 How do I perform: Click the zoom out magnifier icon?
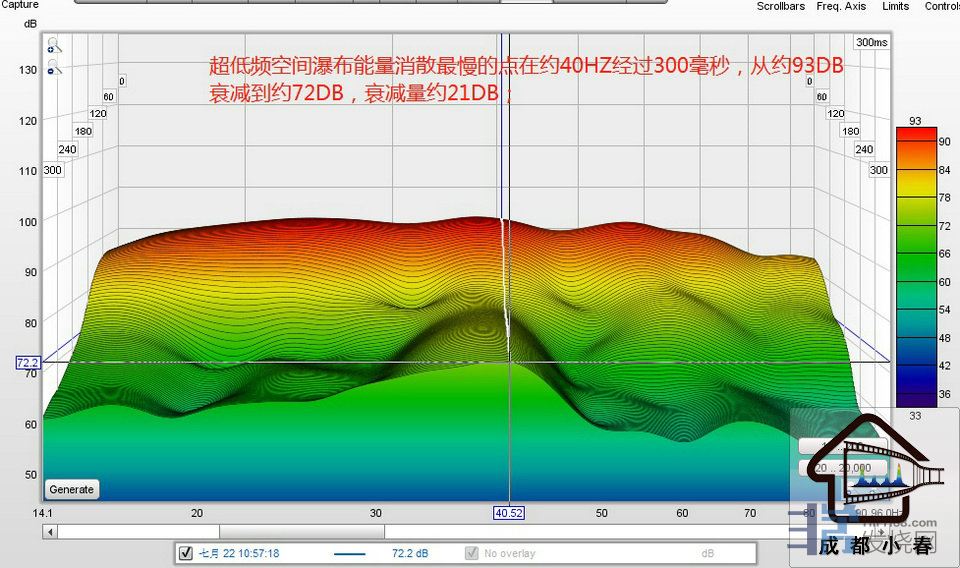(53, 68)
